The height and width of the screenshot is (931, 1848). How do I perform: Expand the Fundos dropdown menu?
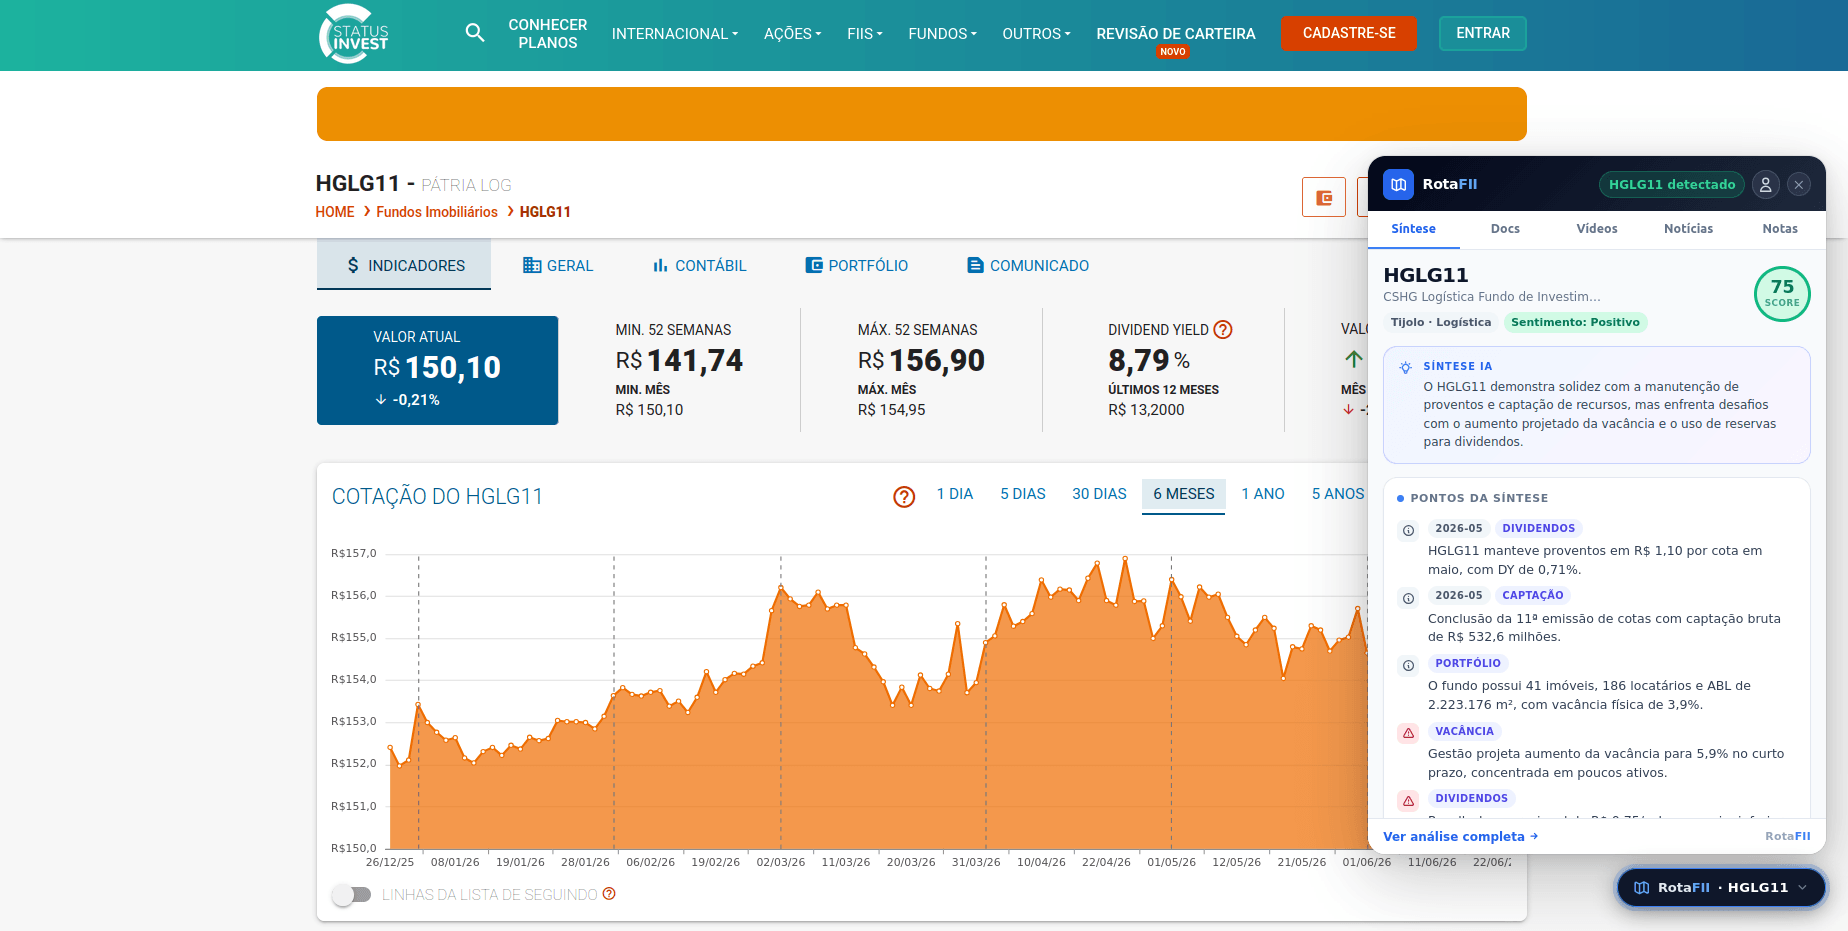(943, 34)
